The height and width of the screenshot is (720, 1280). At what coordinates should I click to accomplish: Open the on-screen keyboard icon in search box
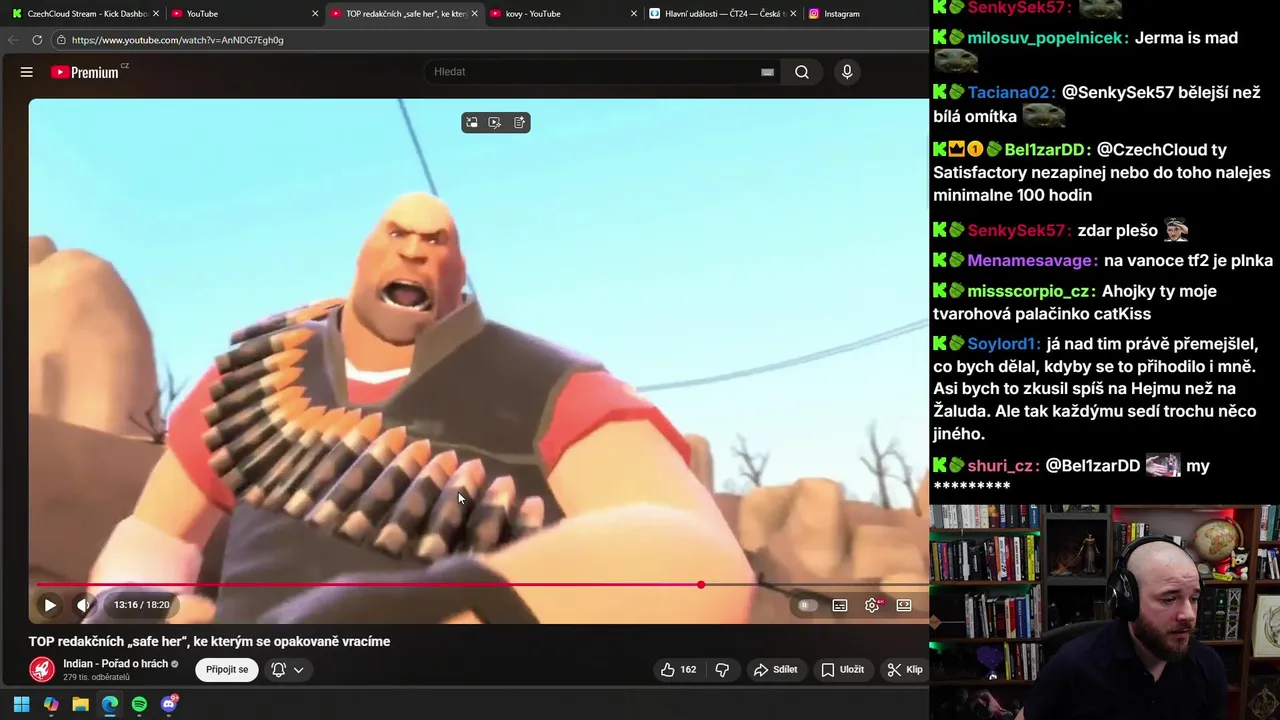767,72
